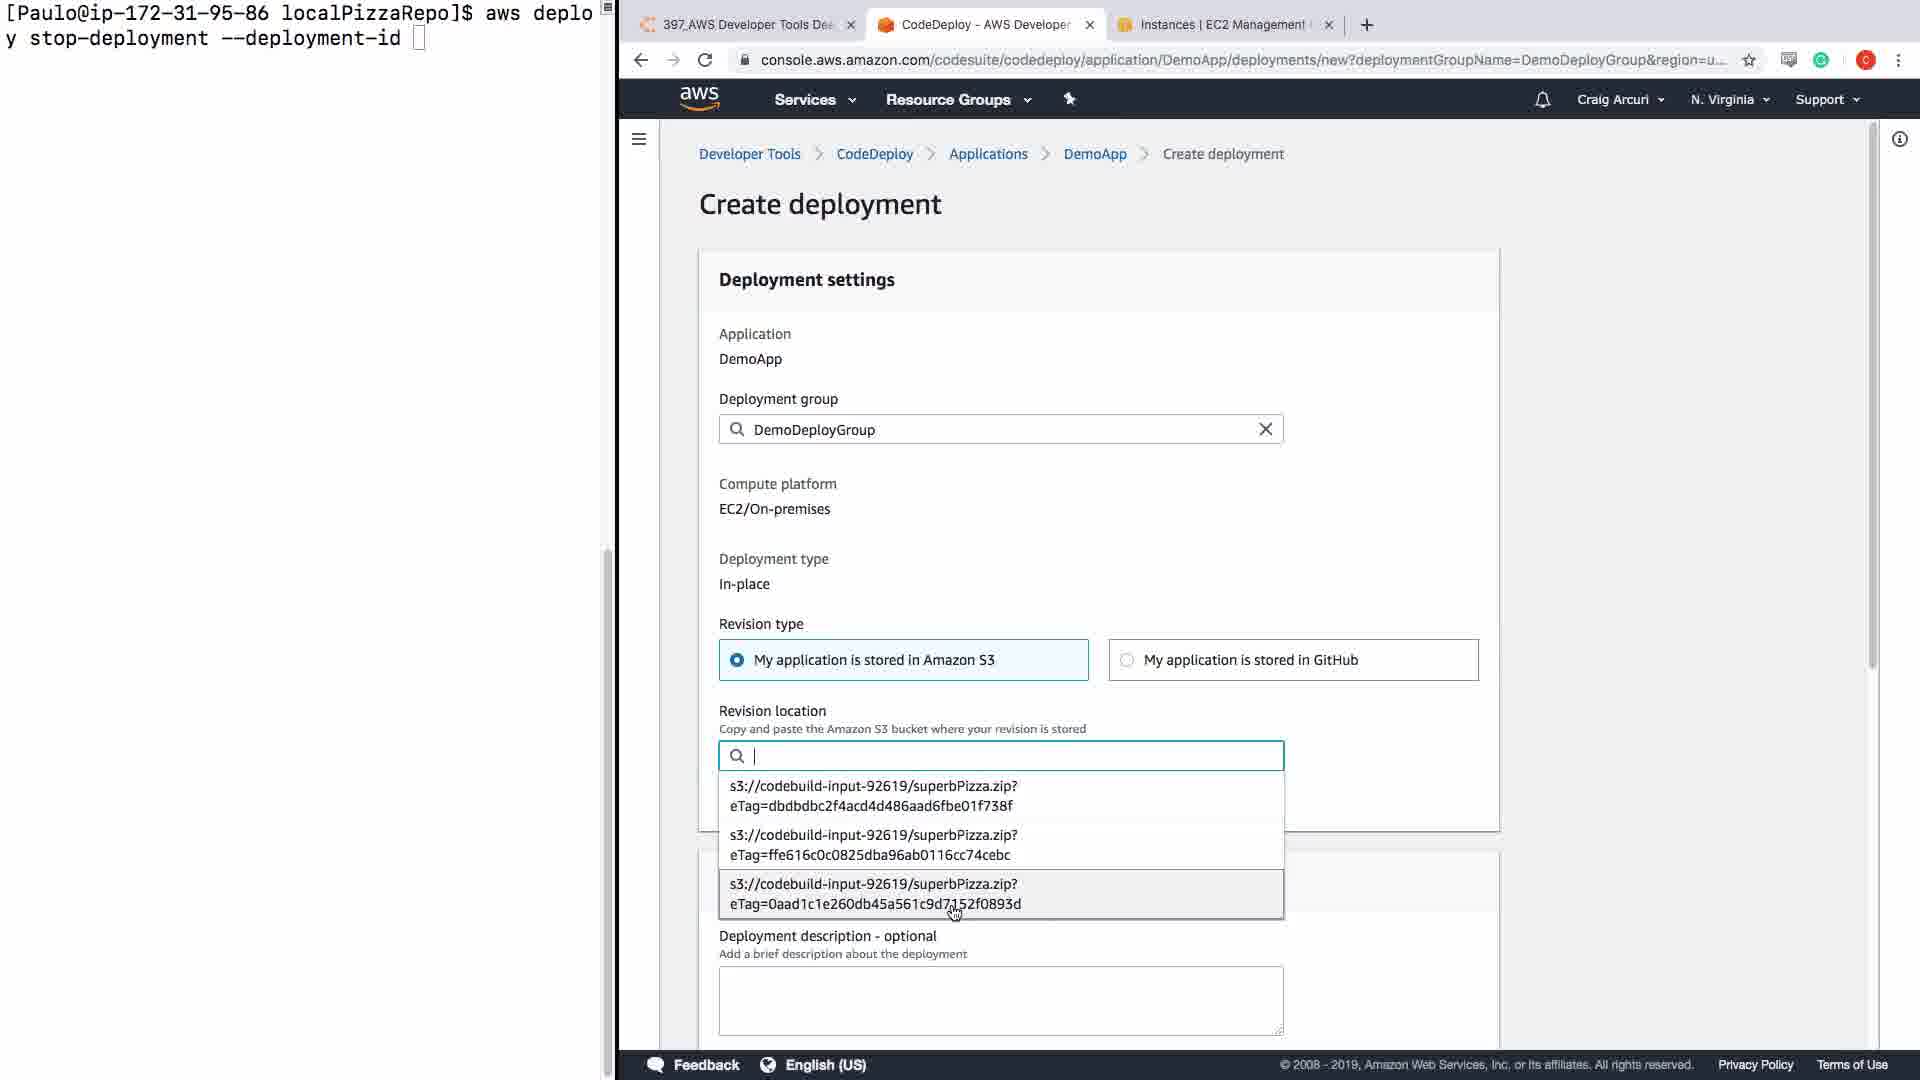
Task: Click the pin shortcuts icon in navbar
Action: 1069,99
